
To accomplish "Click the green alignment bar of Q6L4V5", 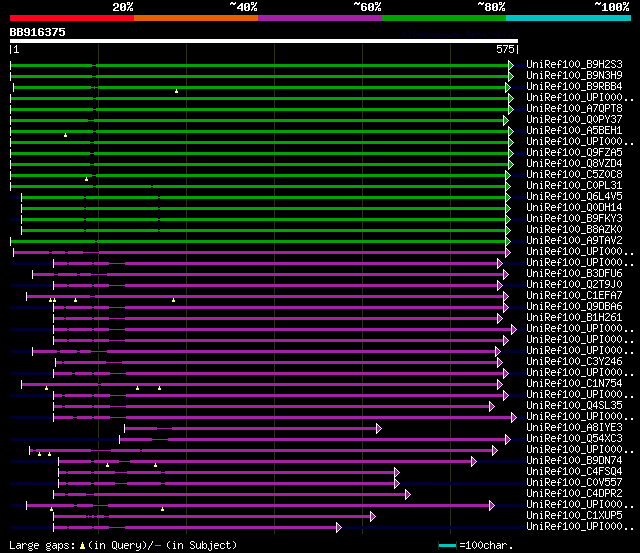I will [264, 198].
